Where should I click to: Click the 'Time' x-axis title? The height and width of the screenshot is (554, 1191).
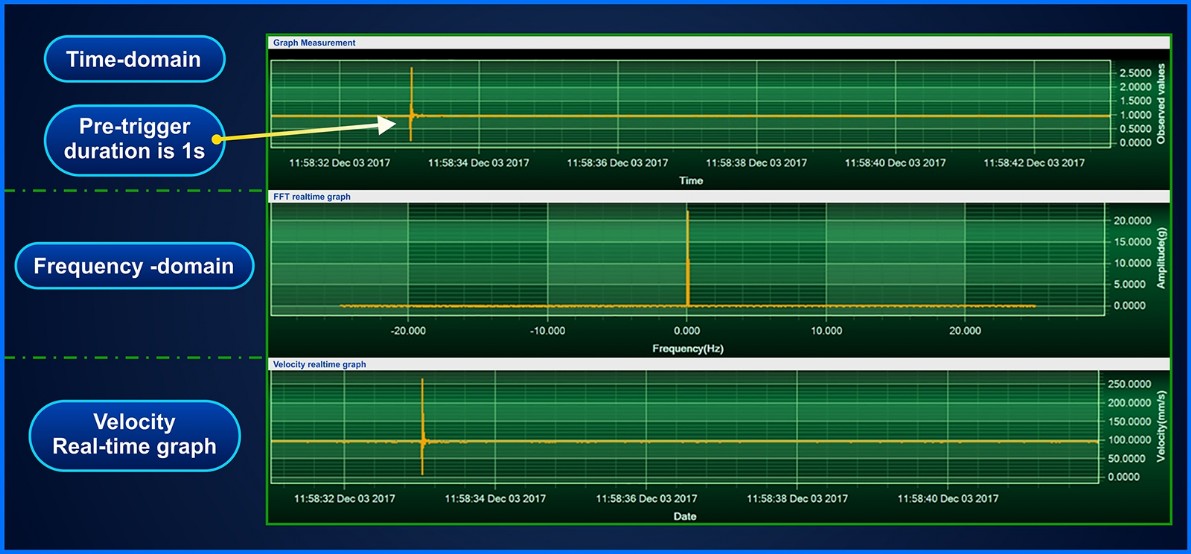click(x=692, y=181)
